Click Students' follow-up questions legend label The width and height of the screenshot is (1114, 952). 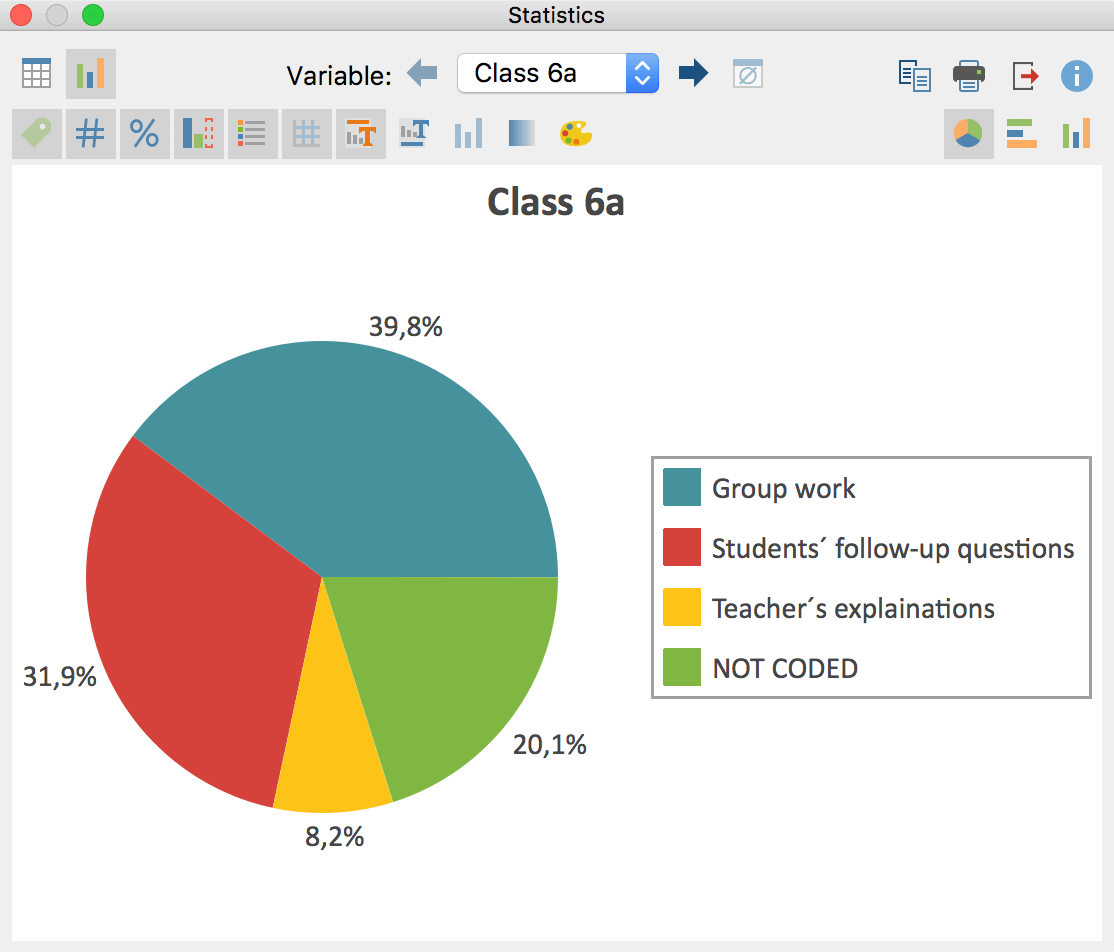pyautogui.click(x=893, y=548)
